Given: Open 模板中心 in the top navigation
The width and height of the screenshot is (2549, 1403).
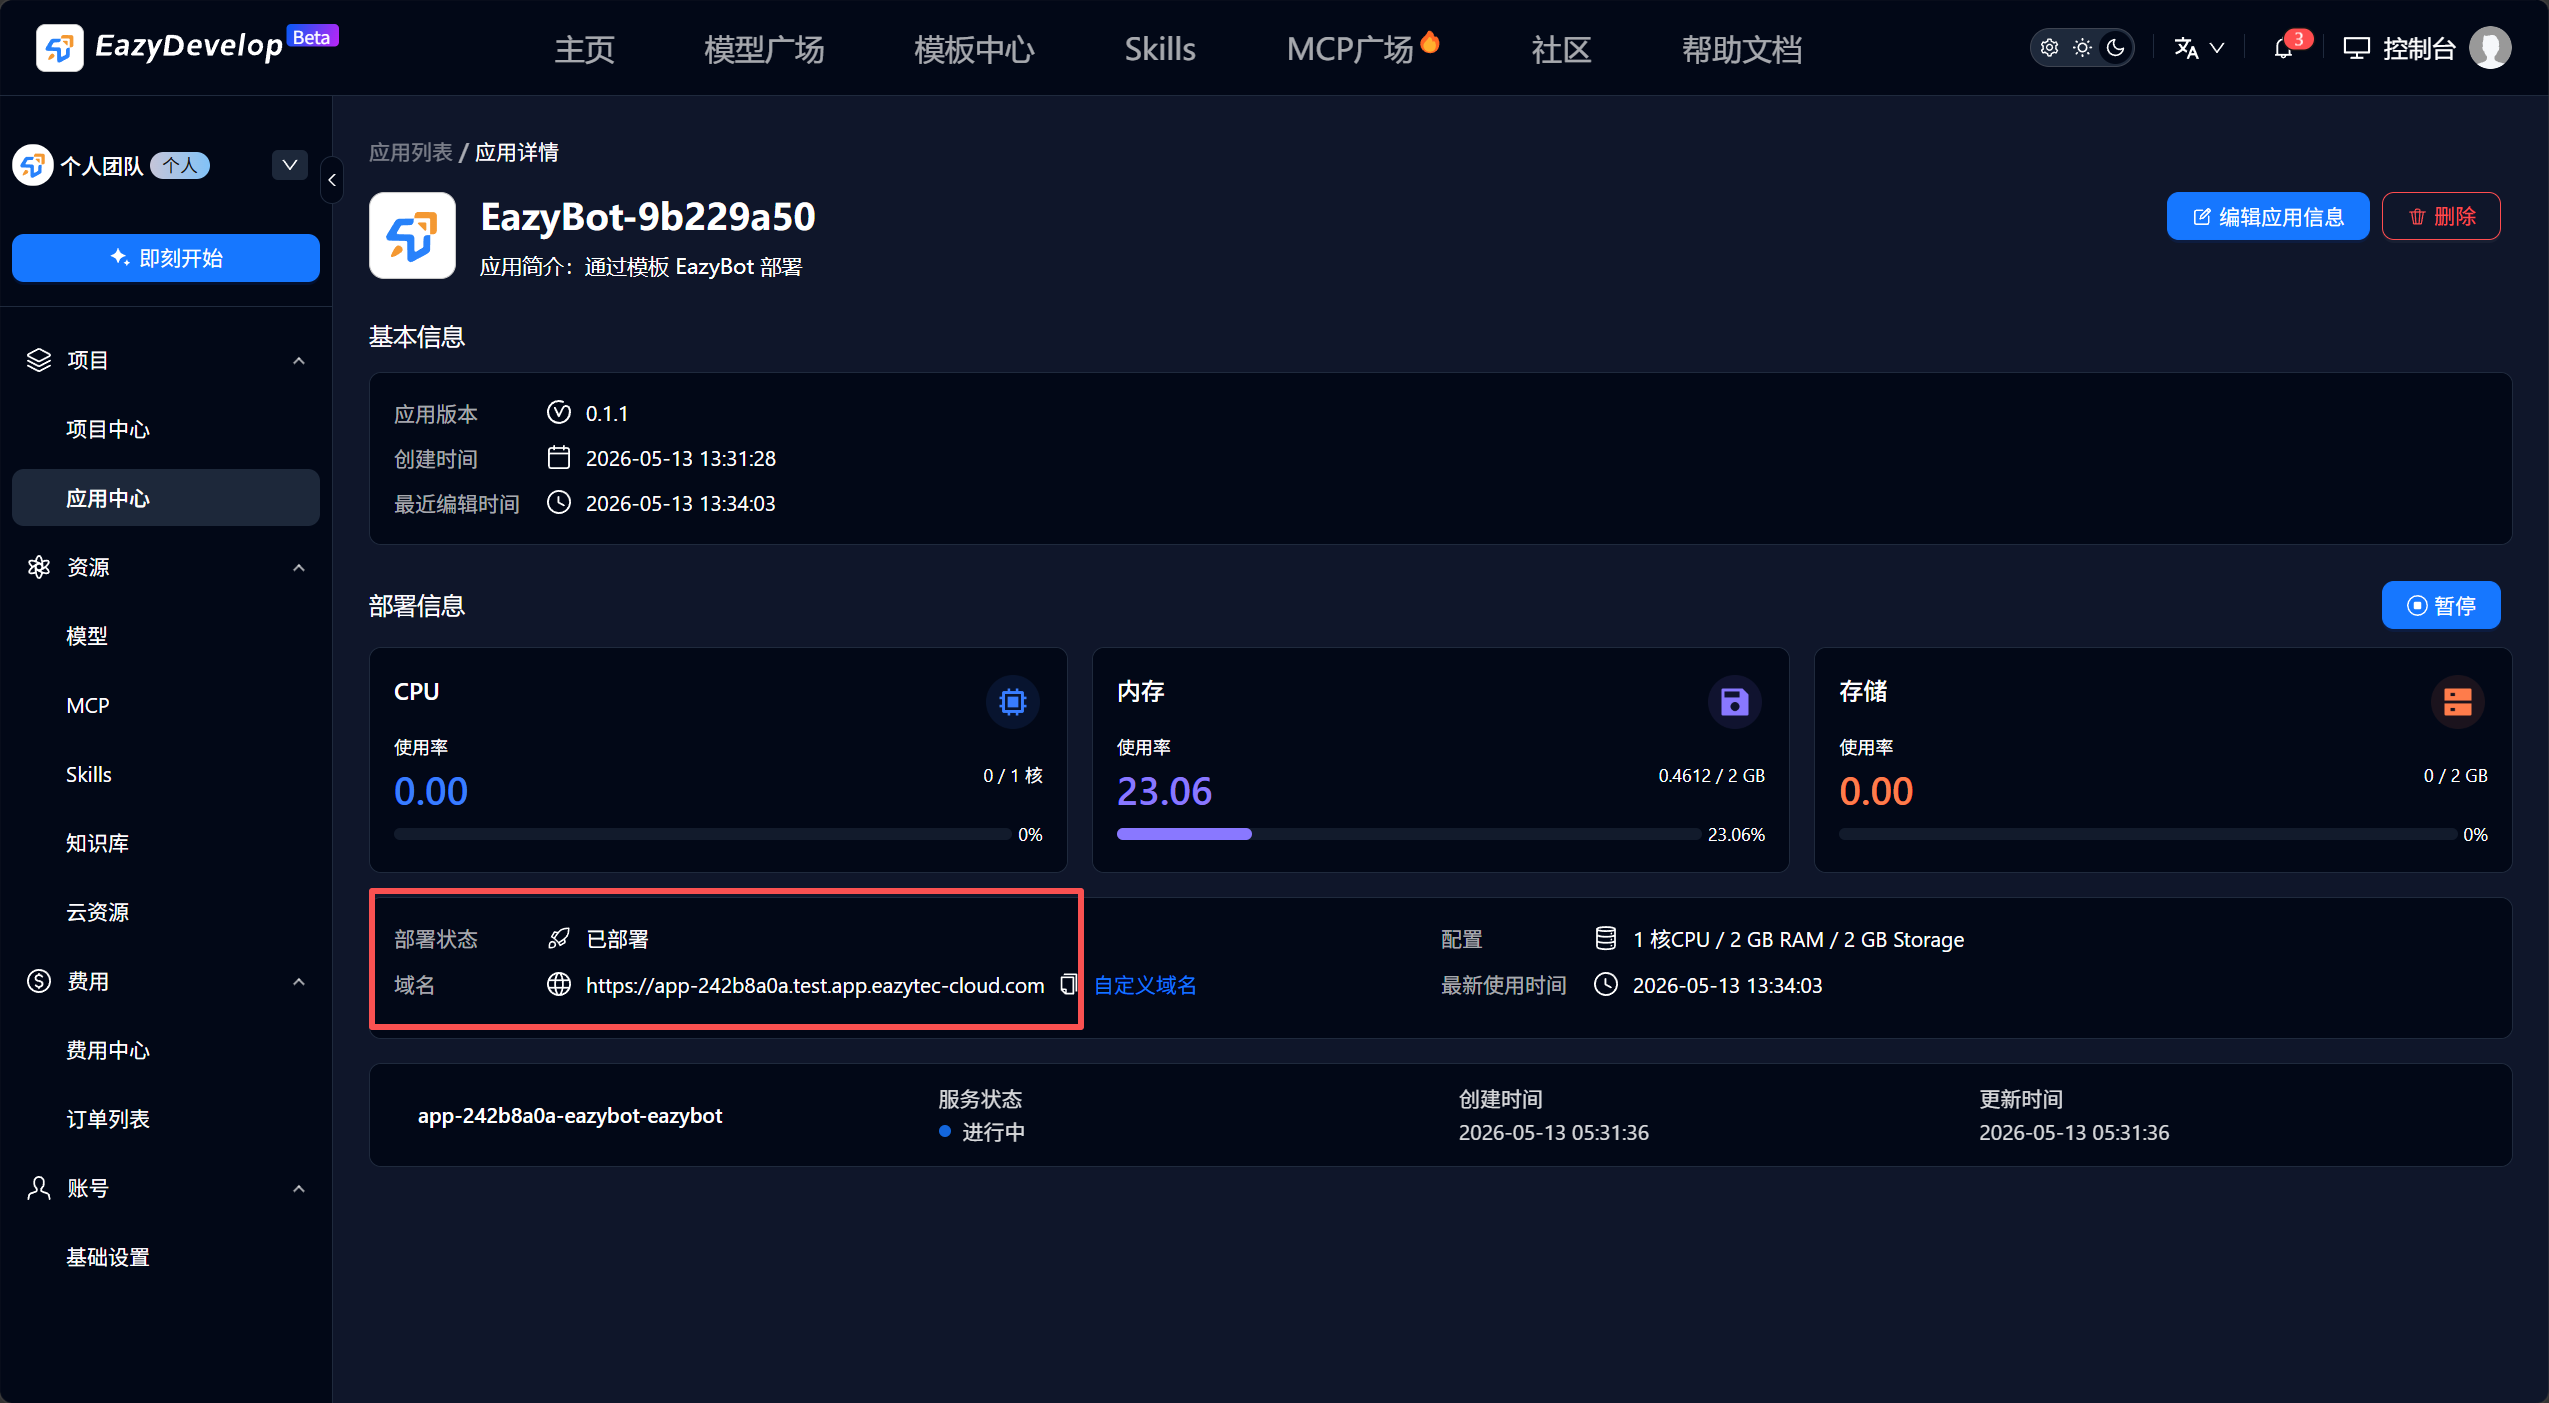Looking at the screenshot, I should [975, 49].
